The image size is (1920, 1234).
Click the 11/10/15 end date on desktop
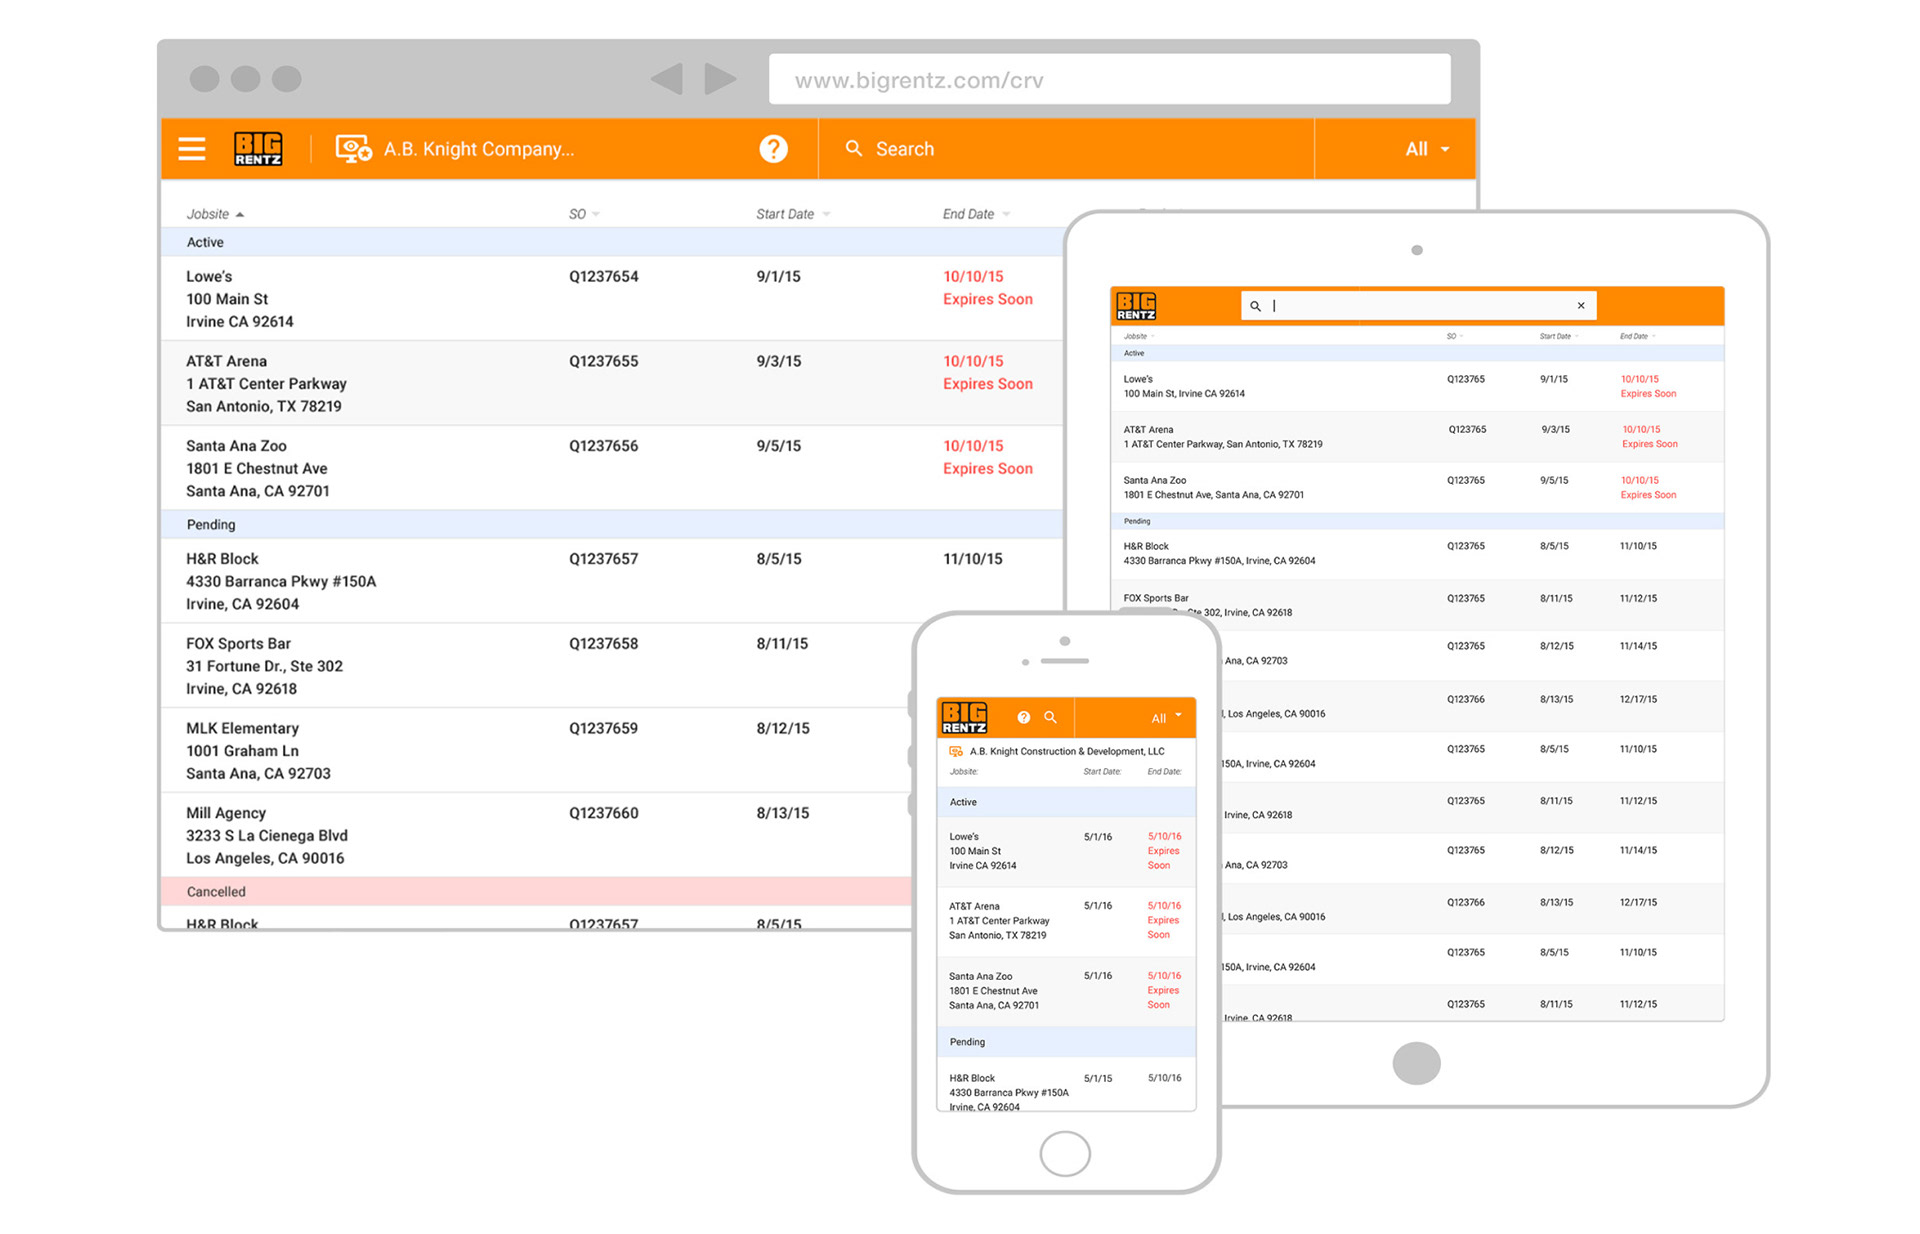(972, 559)
